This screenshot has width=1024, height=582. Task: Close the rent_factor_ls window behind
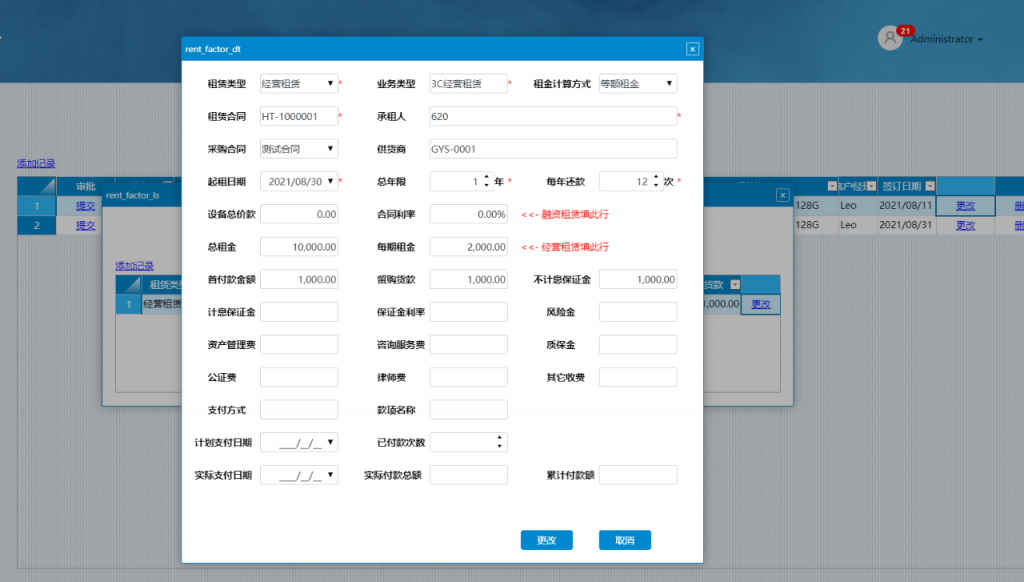783,196
